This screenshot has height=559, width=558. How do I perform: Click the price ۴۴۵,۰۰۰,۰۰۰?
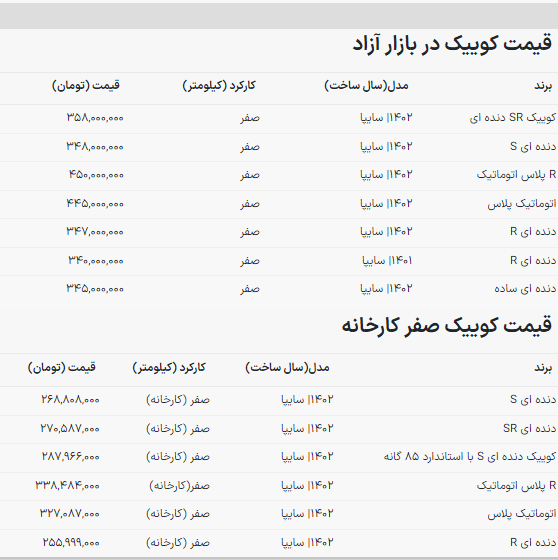pyautogui.click(x=95, y=204)
